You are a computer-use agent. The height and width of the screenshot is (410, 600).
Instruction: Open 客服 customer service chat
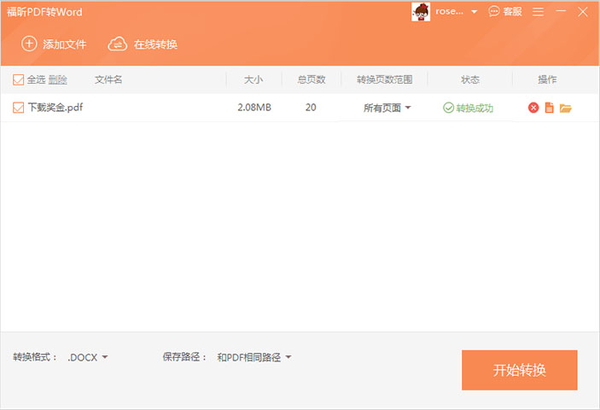click(505, 12)
